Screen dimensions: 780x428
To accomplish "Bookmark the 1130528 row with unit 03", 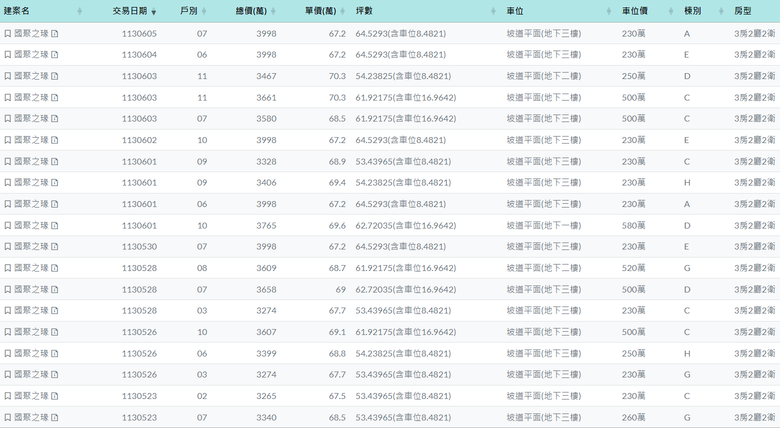I will tap(7, 311).
